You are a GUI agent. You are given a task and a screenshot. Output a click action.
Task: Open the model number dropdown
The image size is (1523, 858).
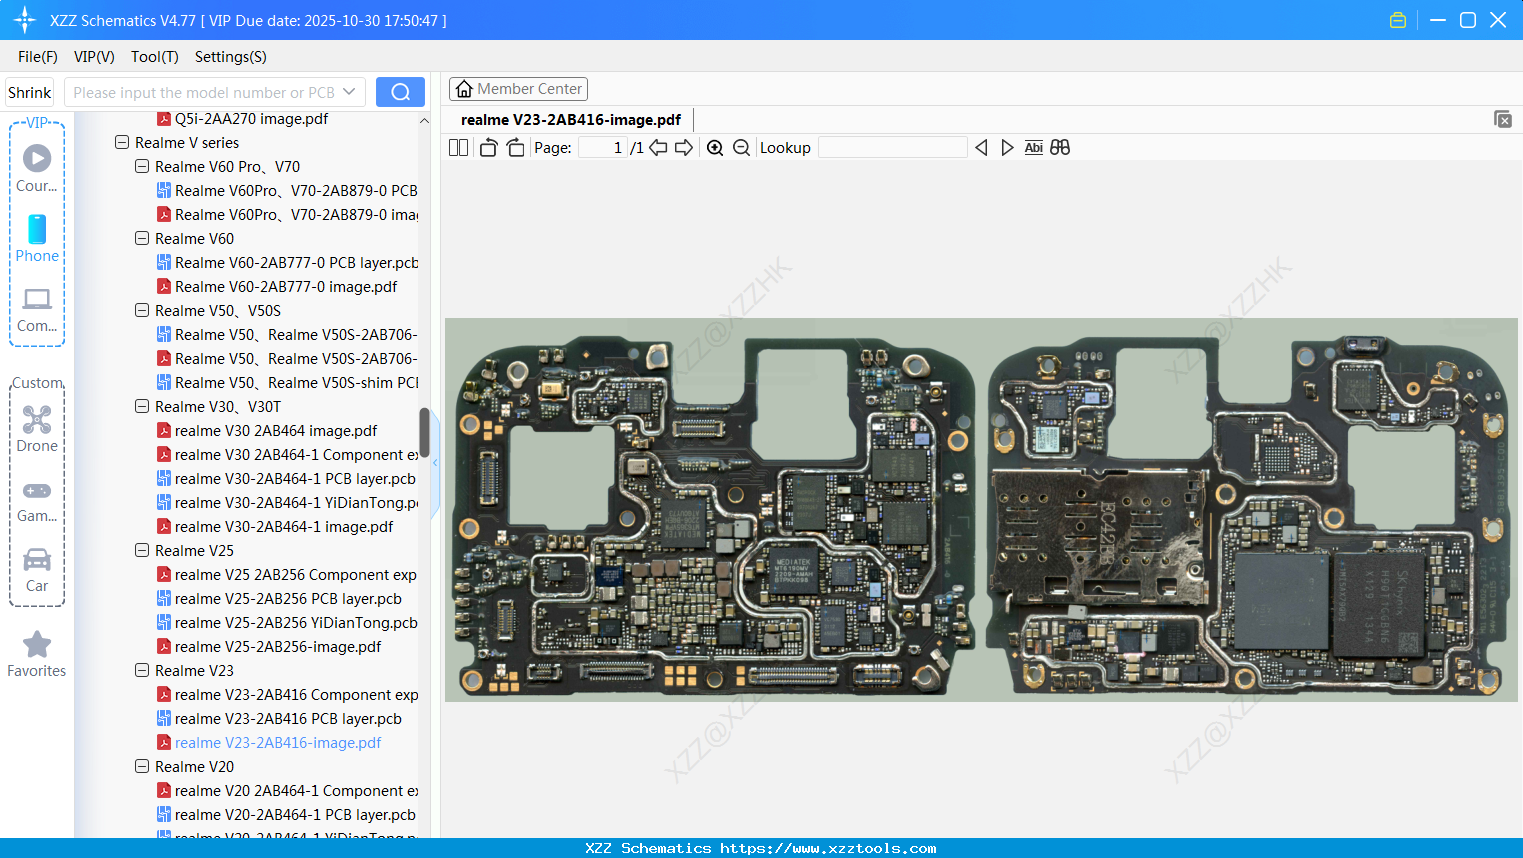click(349, 92)
